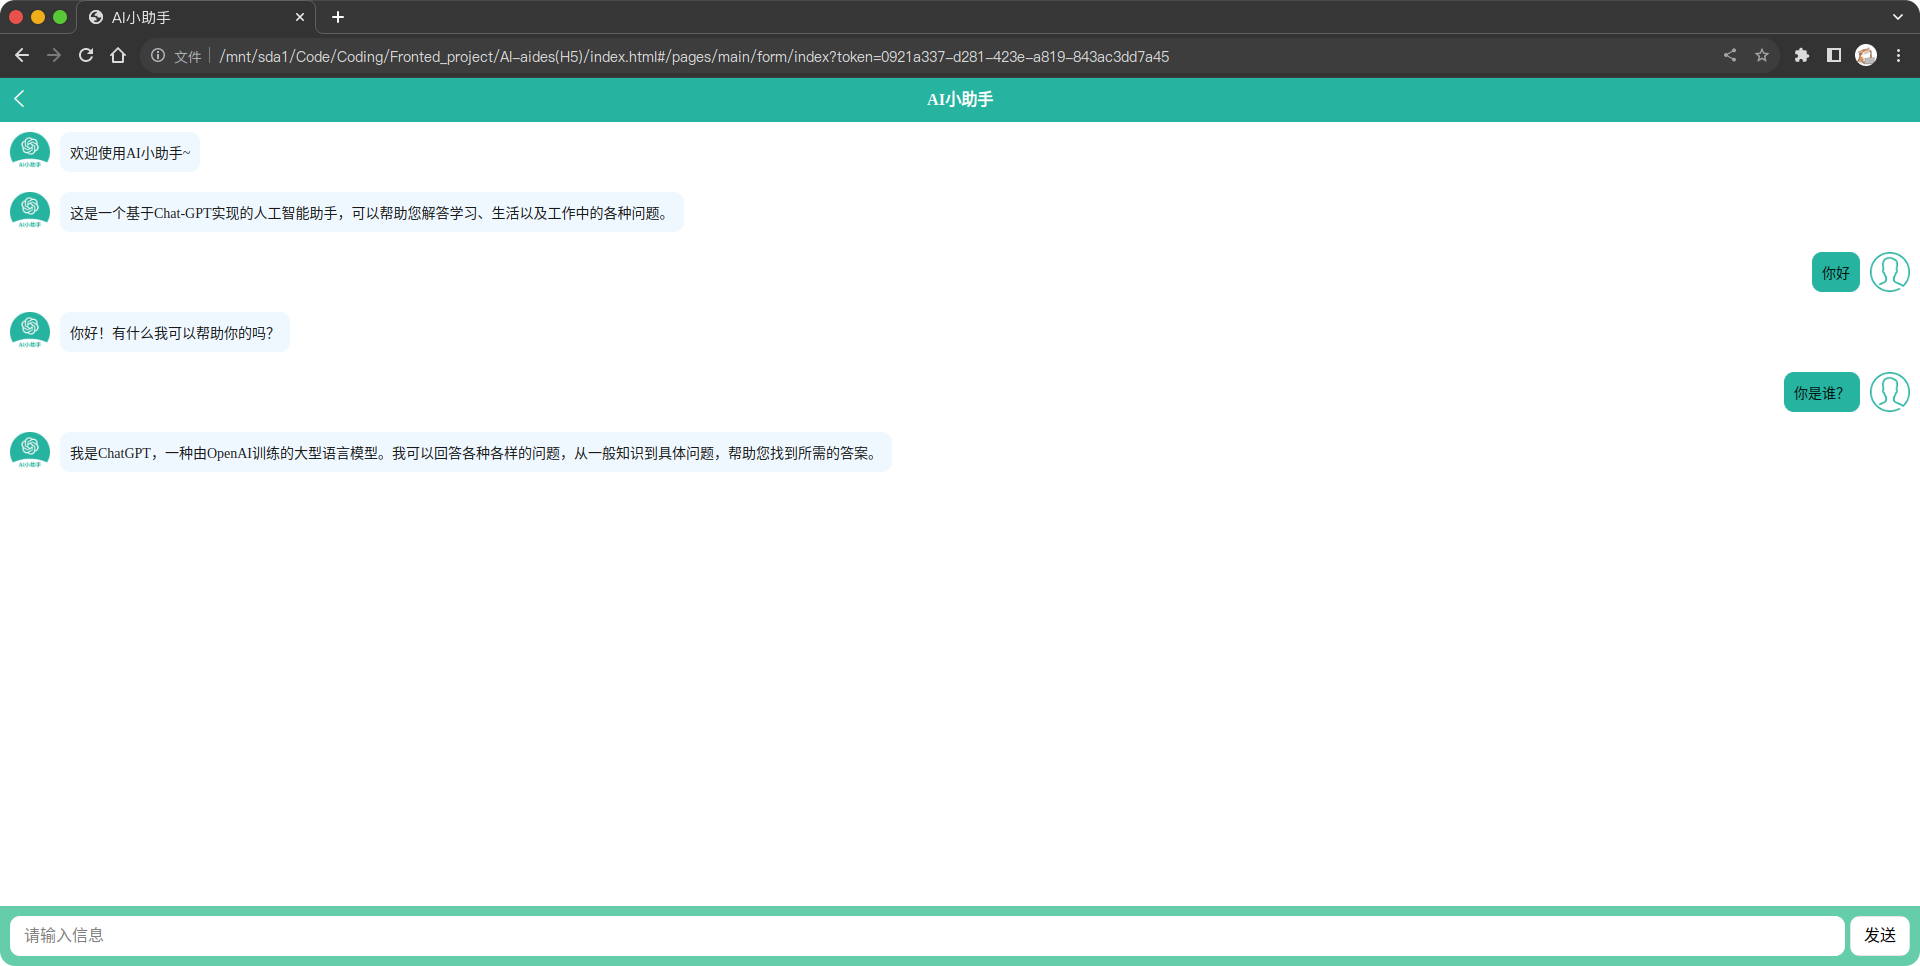This screenshot has height=966, width=1920.
Task: Open the browser home page icon
Action: pyautogui.click(x=118, y=56)
